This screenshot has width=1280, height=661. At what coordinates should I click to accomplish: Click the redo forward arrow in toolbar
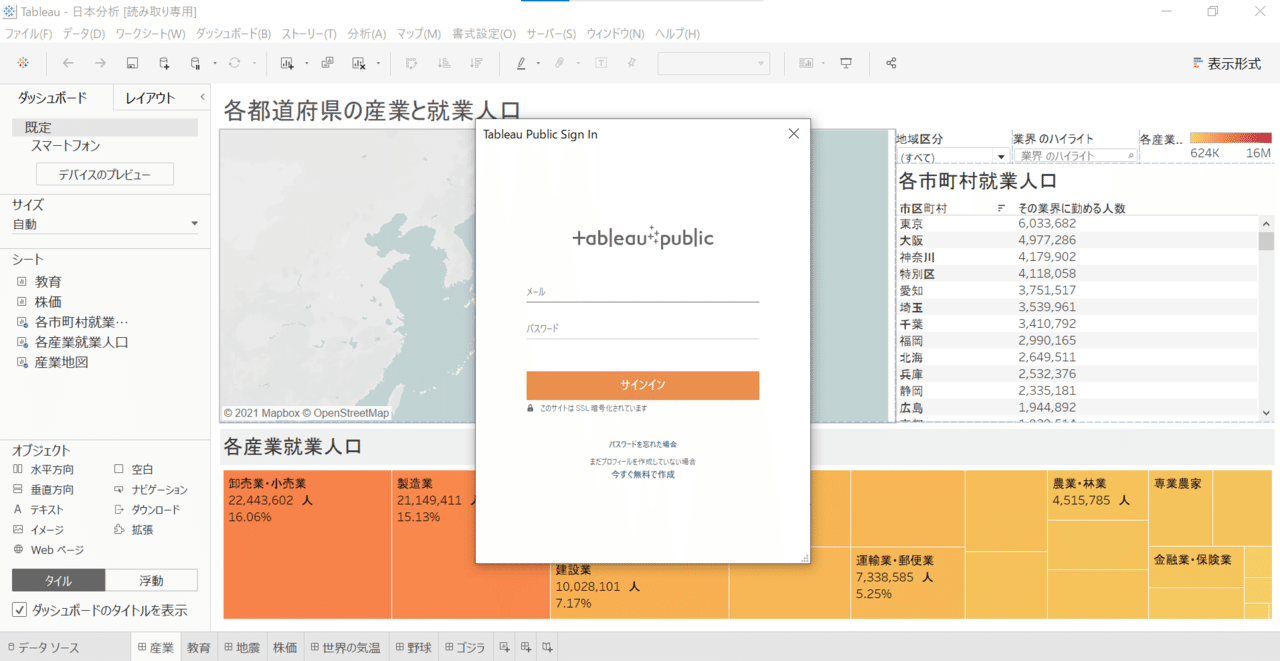[100, 63]
